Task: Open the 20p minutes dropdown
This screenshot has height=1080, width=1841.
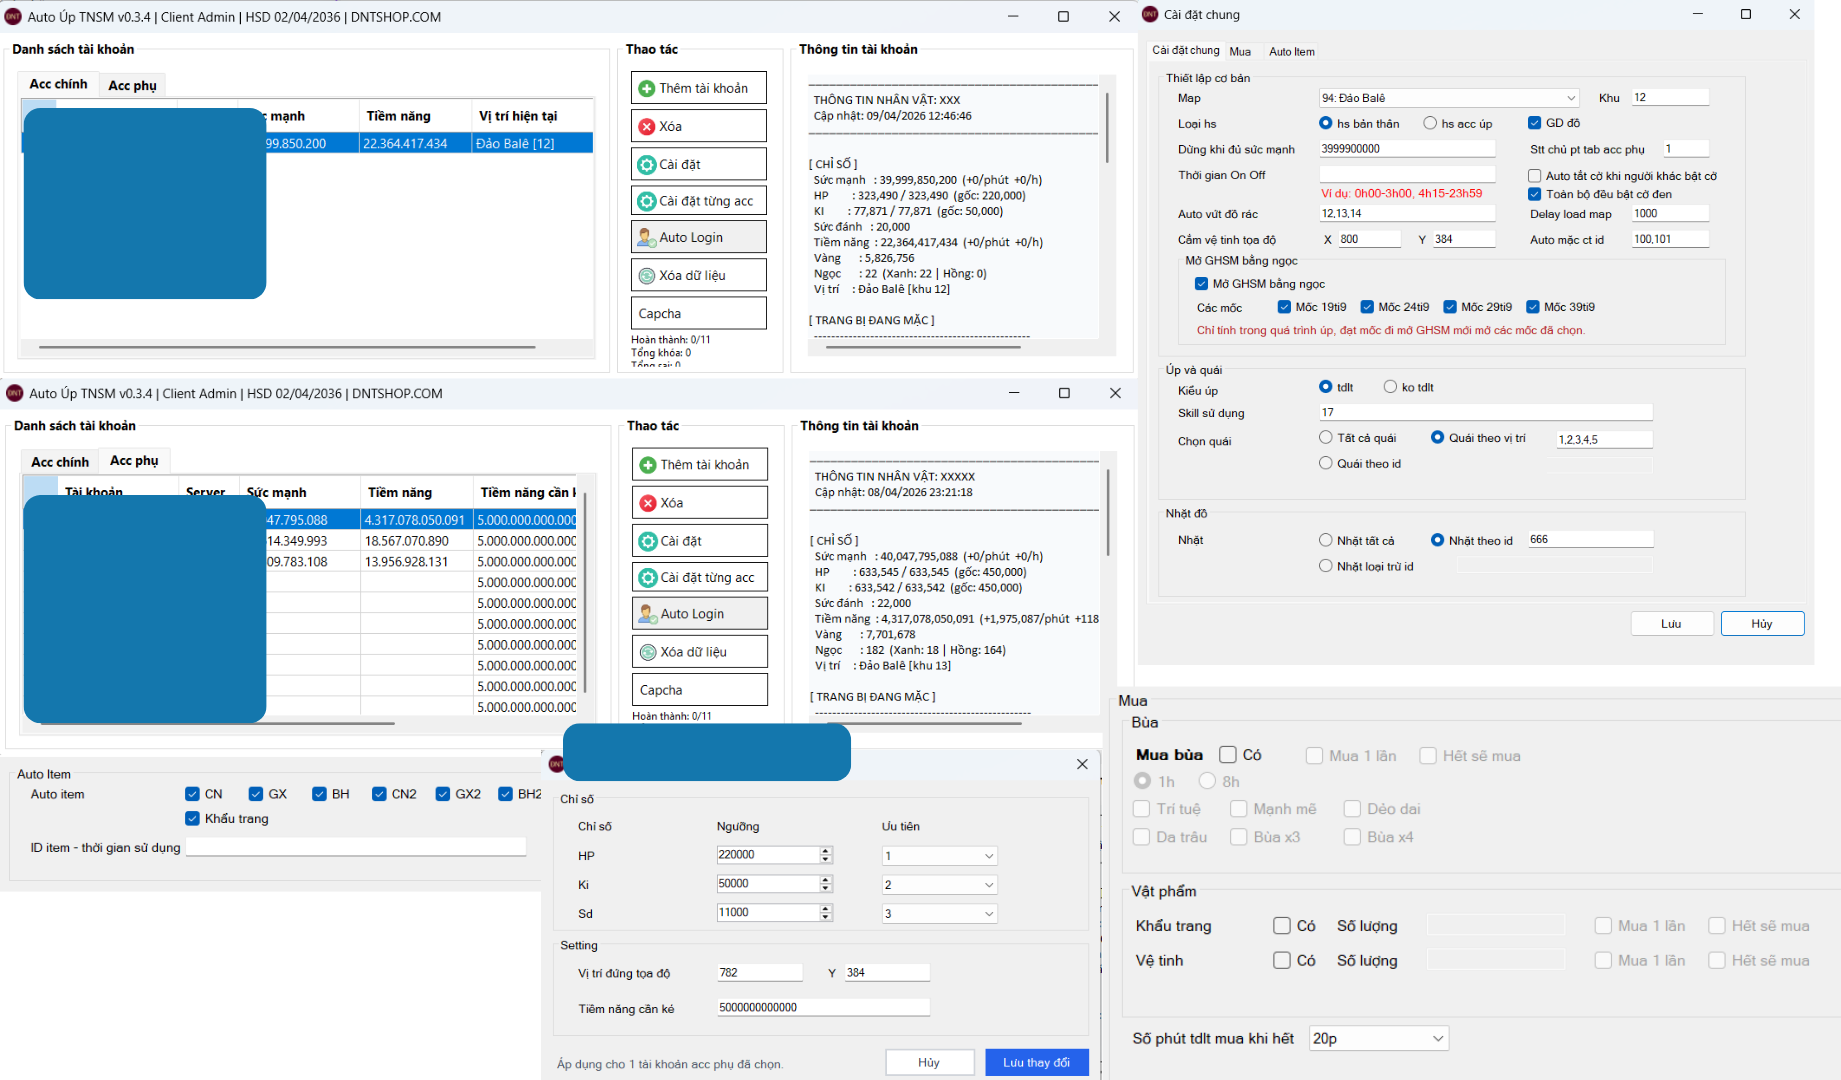Action: pyautogui.click(x=1437, y=1039)
